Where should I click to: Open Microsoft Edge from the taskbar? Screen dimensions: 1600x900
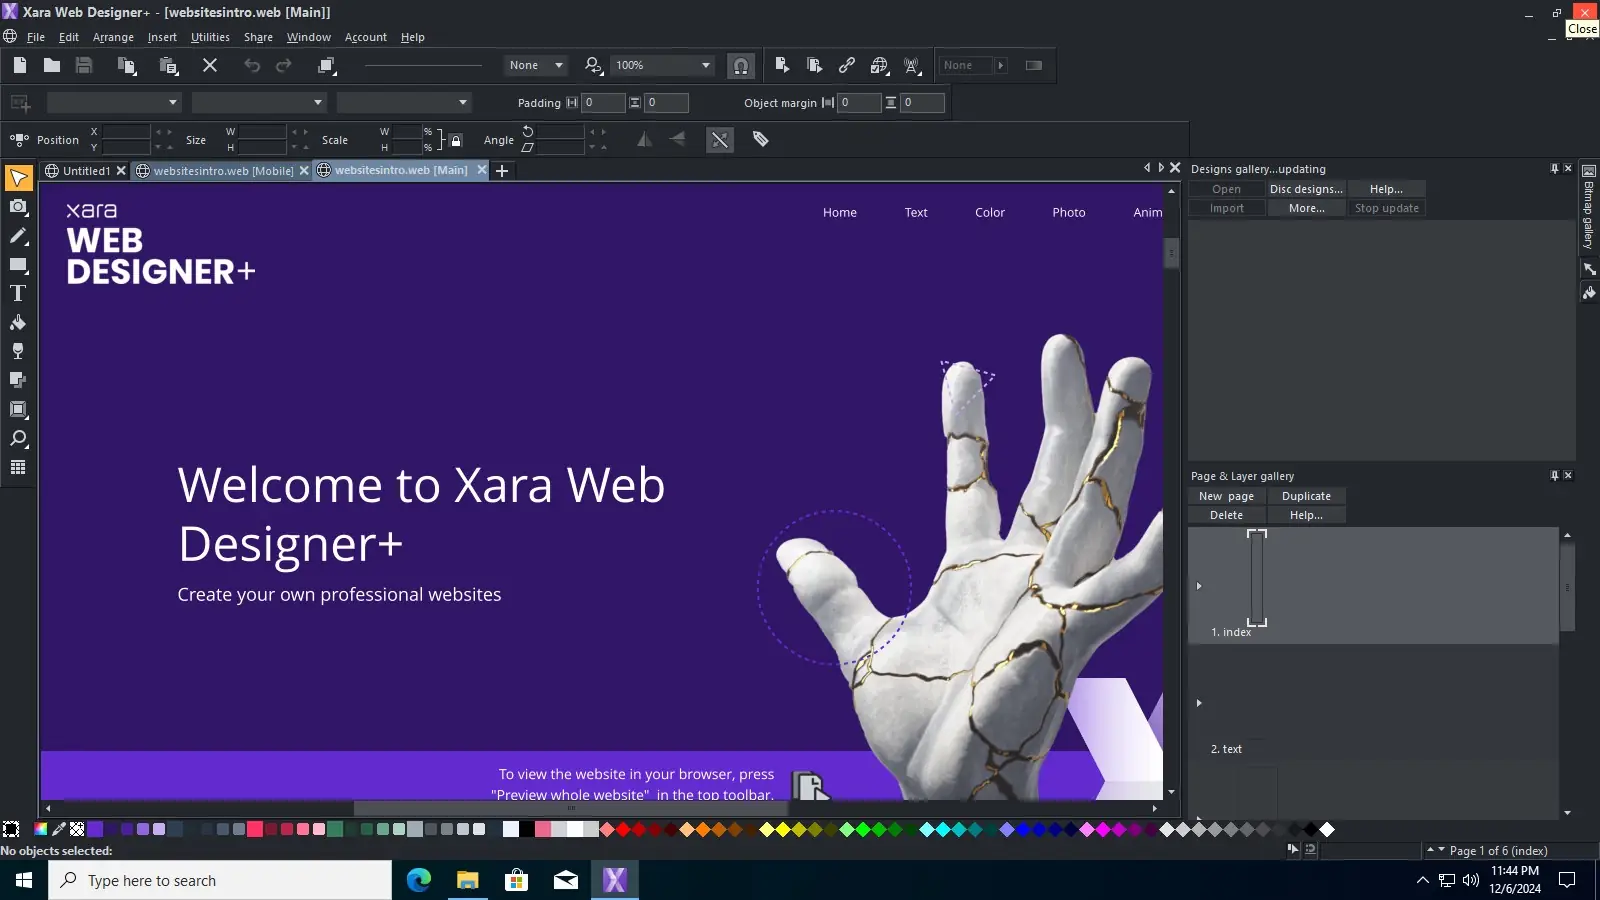(x=419, y=880)
